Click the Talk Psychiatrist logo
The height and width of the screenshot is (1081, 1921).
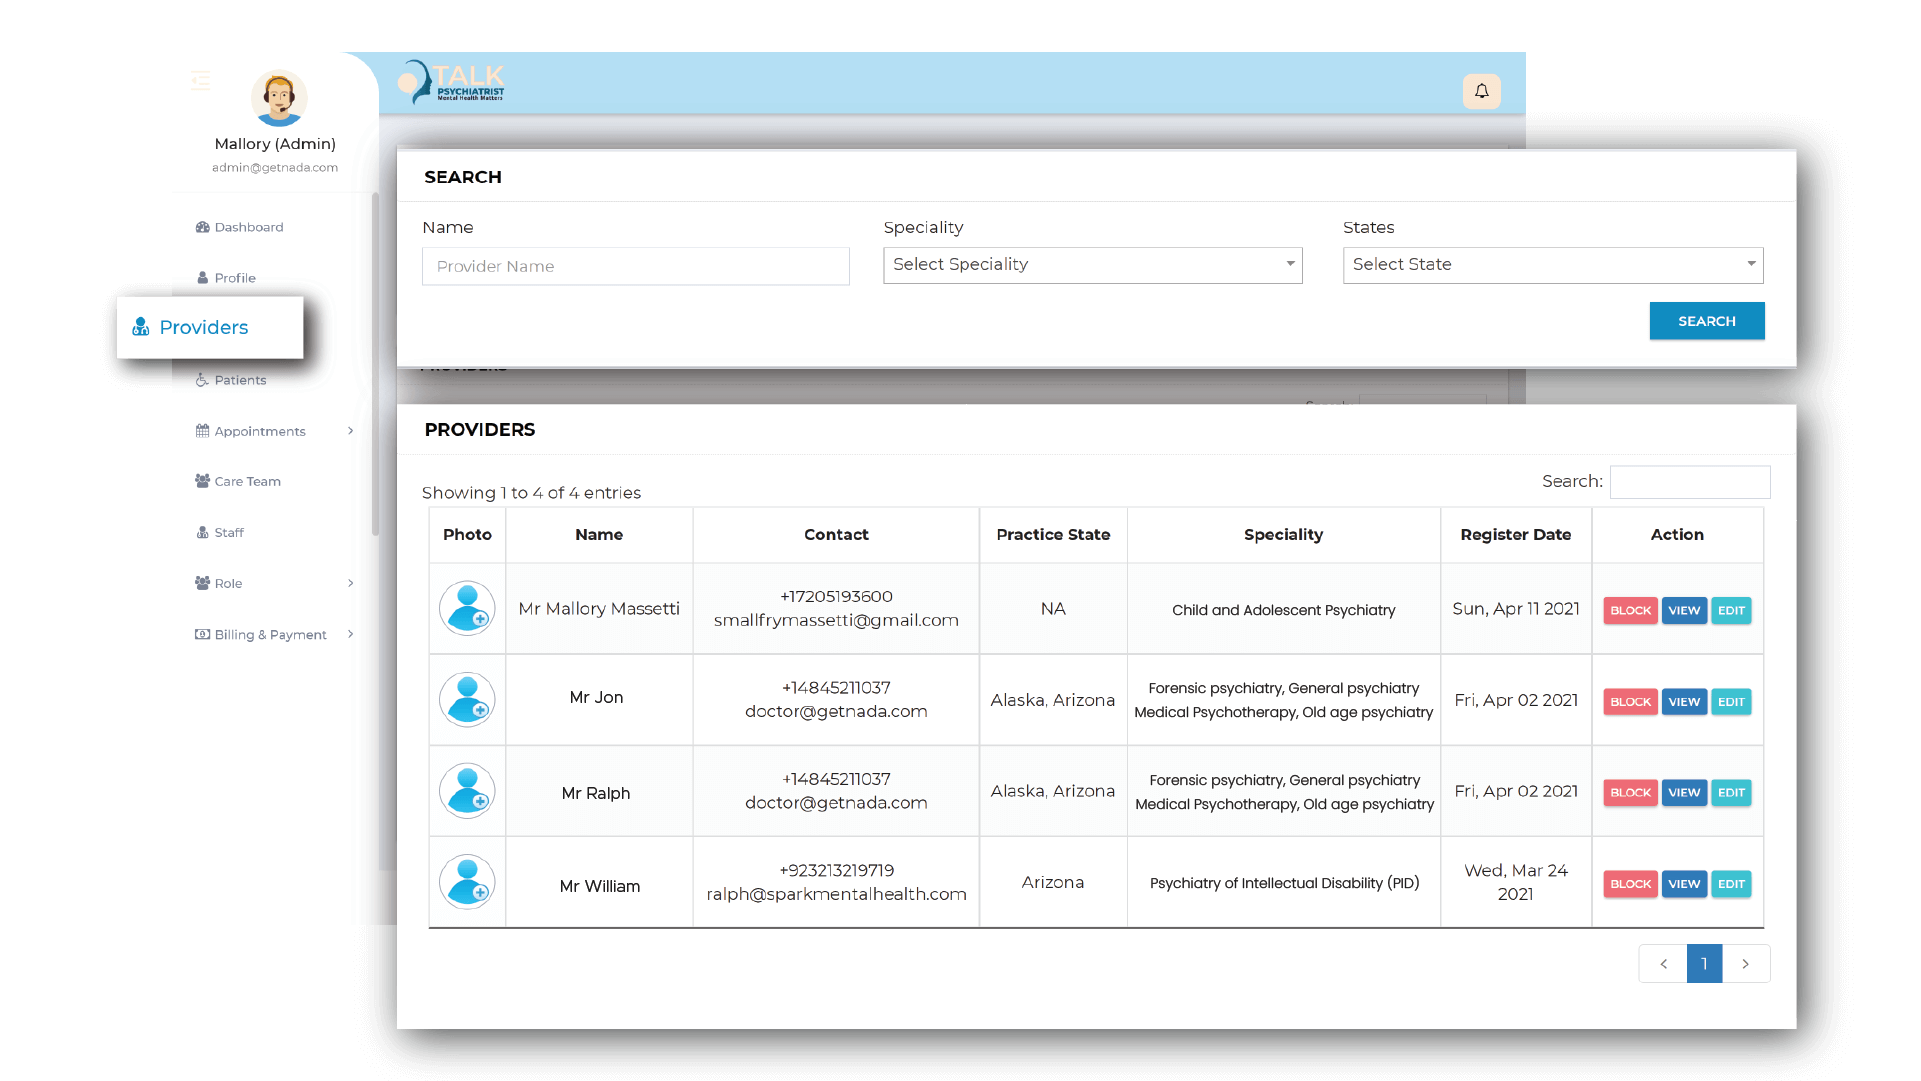(x=452, y=83)
